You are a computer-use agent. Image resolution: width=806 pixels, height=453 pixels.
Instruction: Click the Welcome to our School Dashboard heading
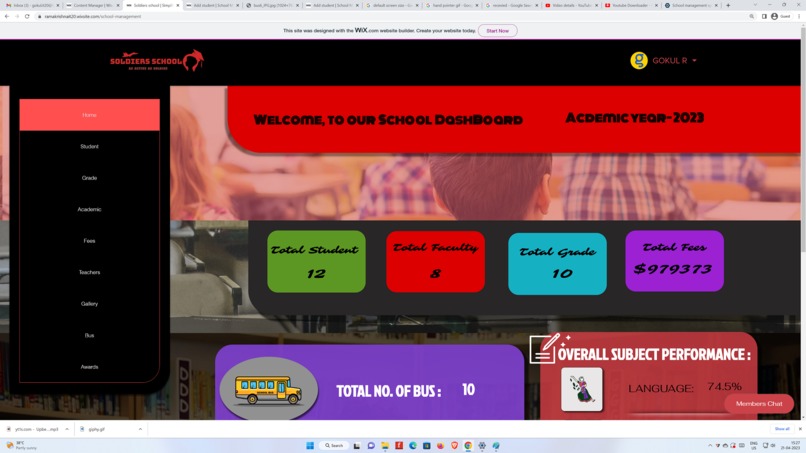click(388, 120)
